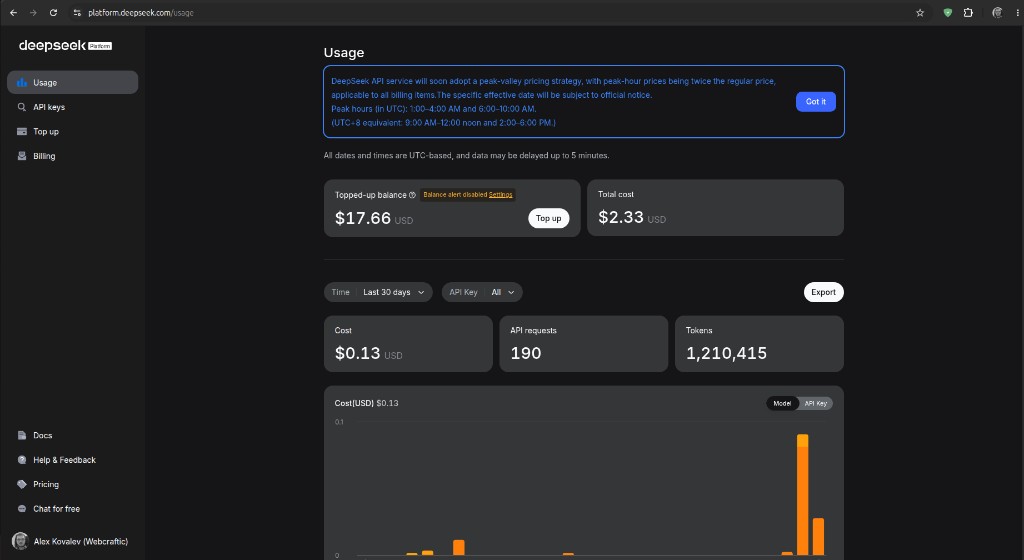The width and height of the screenshot is (1024, 560).
Task: Open site info icon in address bar
Action: (x=77, y=12)
